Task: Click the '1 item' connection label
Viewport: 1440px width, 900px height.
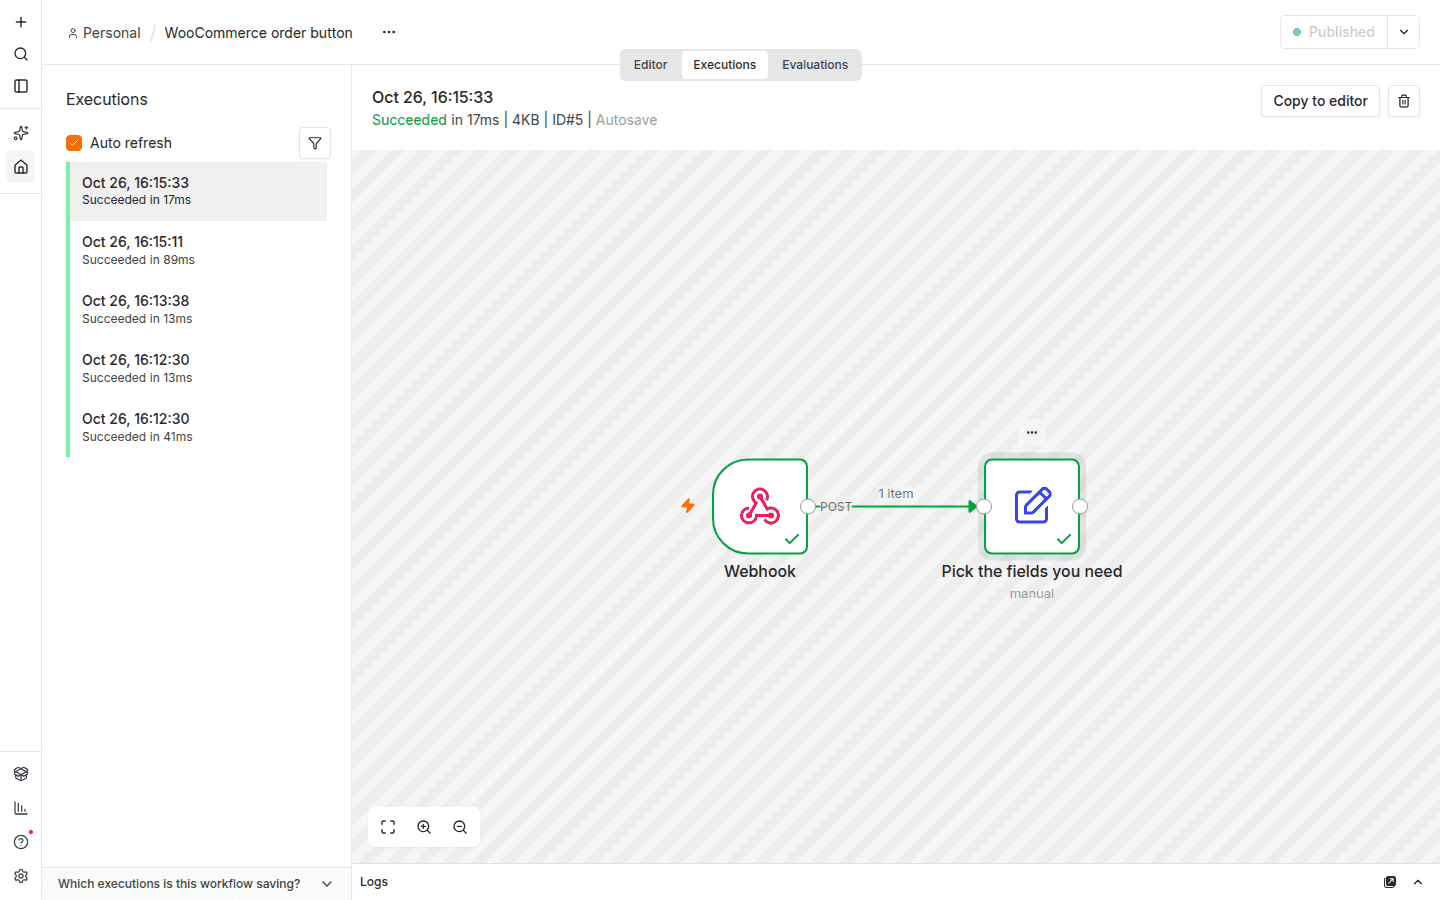Action: pos(896,494)
